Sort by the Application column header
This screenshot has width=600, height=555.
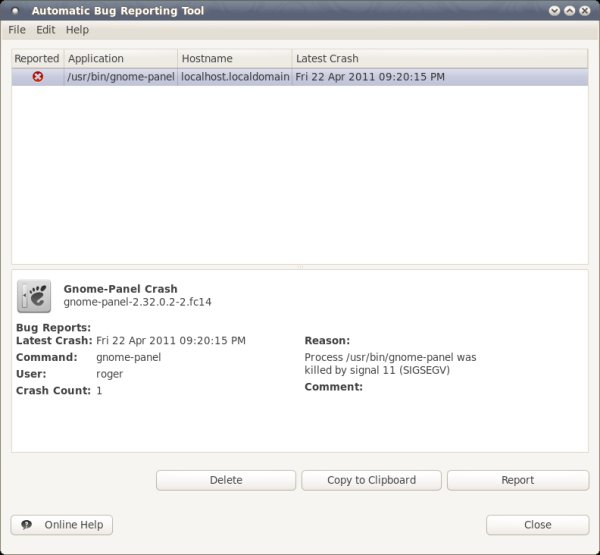(x=121, y=59)
